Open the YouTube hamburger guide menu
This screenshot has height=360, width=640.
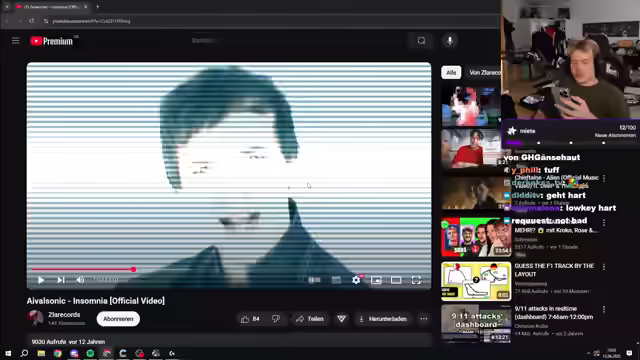[x=16, y=40]
